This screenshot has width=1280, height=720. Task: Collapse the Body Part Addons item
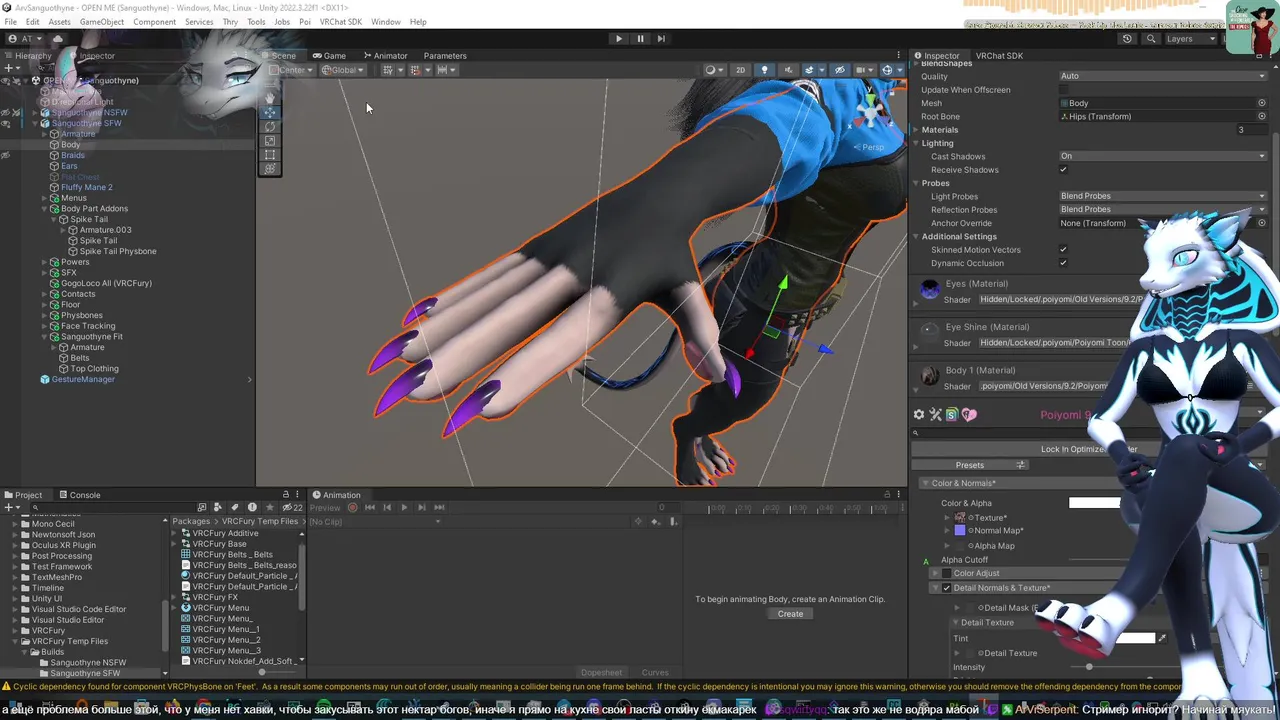point(44,209)
